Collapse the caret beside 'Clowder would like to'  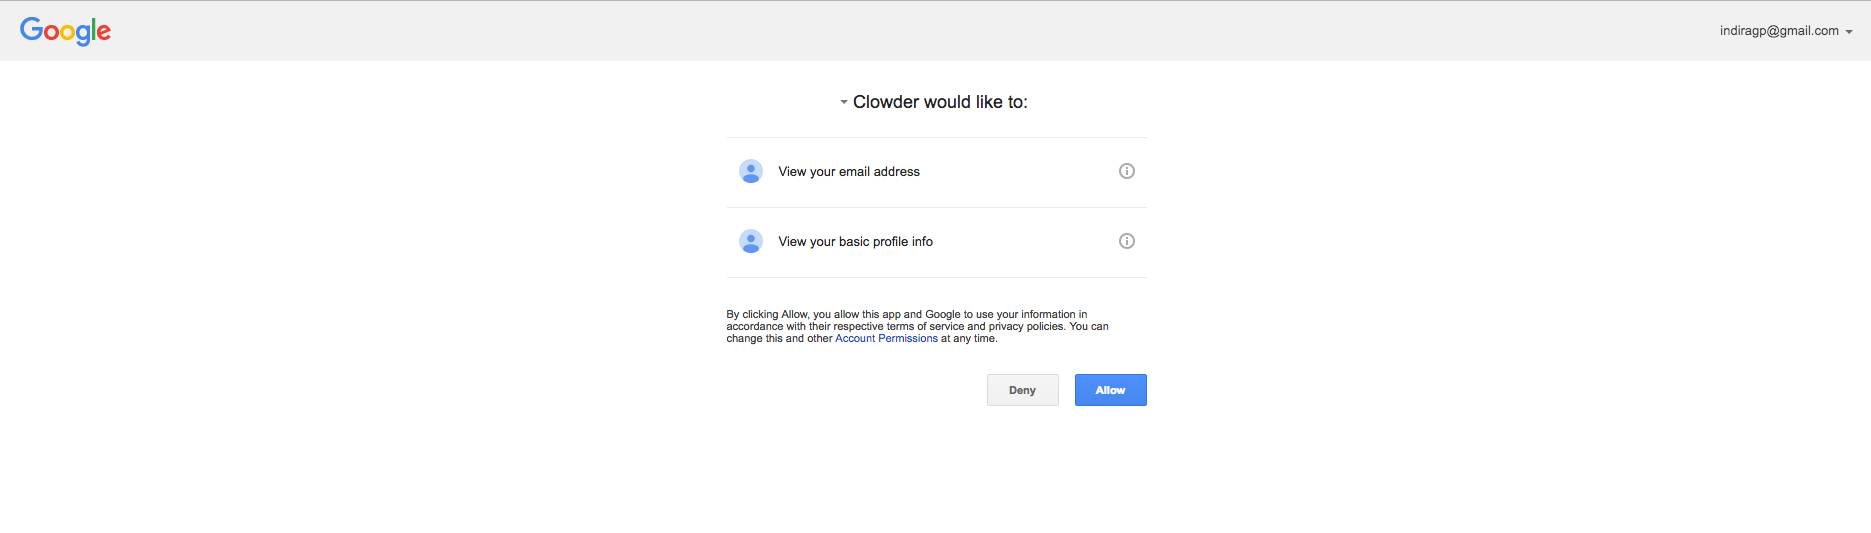point(844,102)
